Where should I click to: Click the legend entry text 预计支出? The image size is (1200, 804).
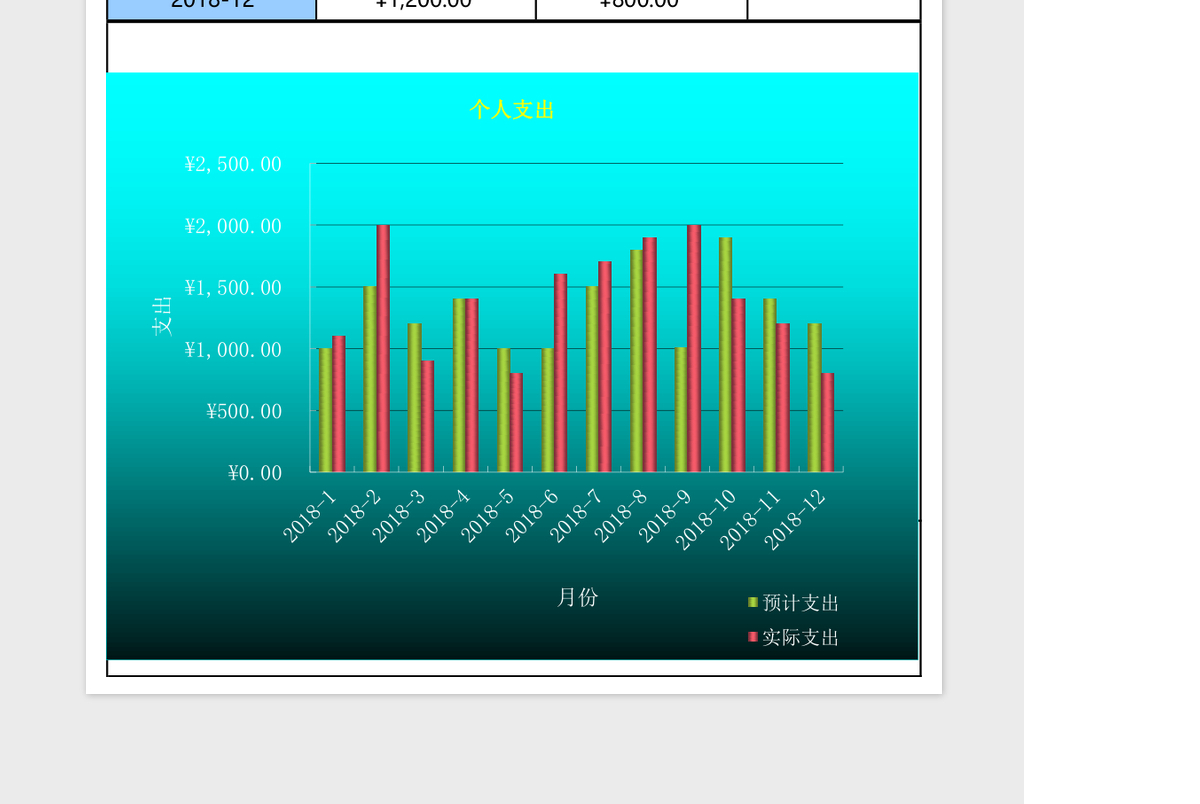coord(801,603)
